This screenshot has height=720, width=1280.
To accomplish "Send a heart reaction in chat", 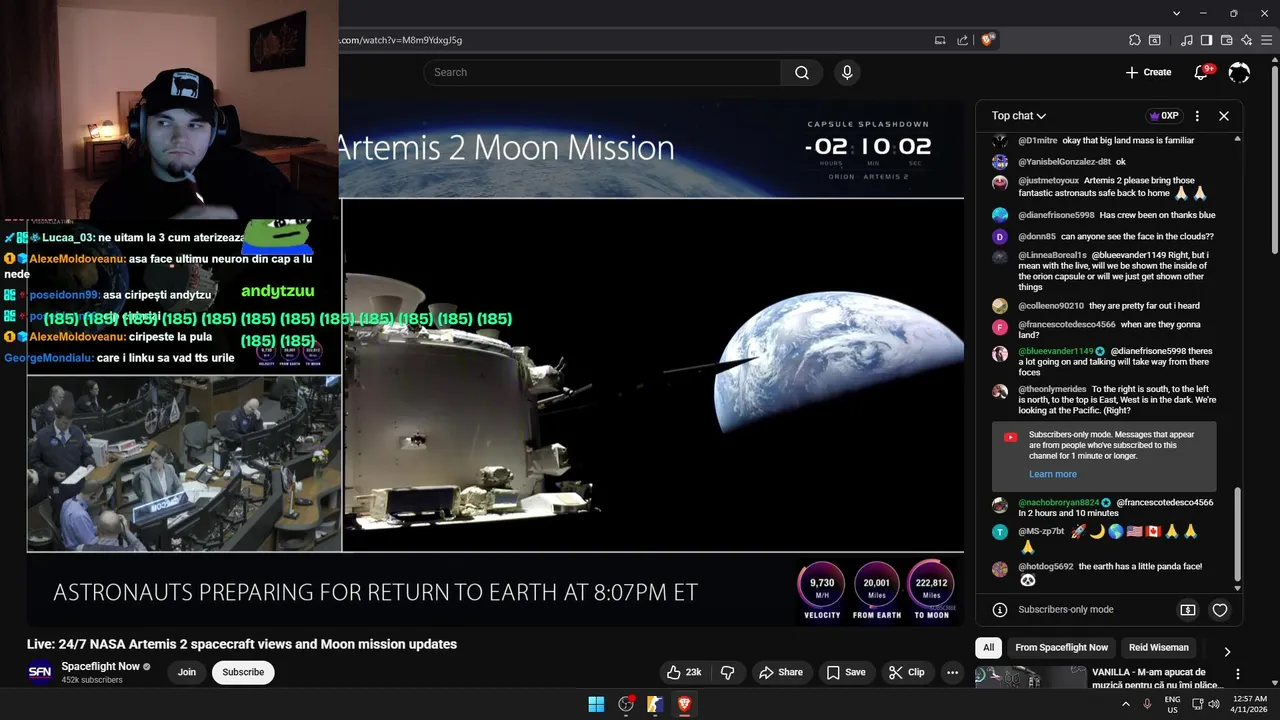I will click(1220, 610).
